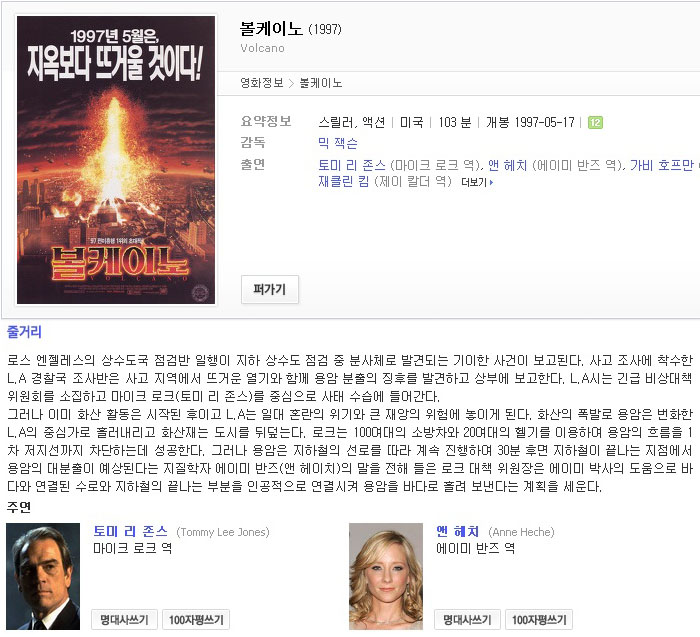Click 명대사쓰기 button under Anne Heche
700x637 pixels.
(x=467, y=620)
